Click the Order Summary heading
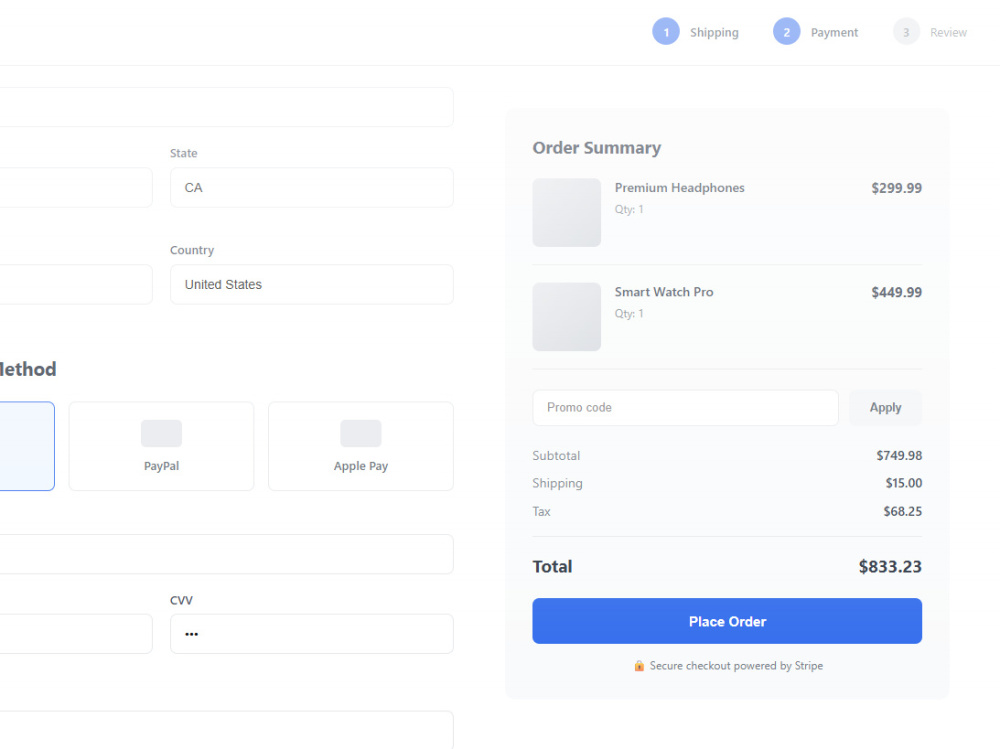The image size is (1000, 749). coord(597,148)
